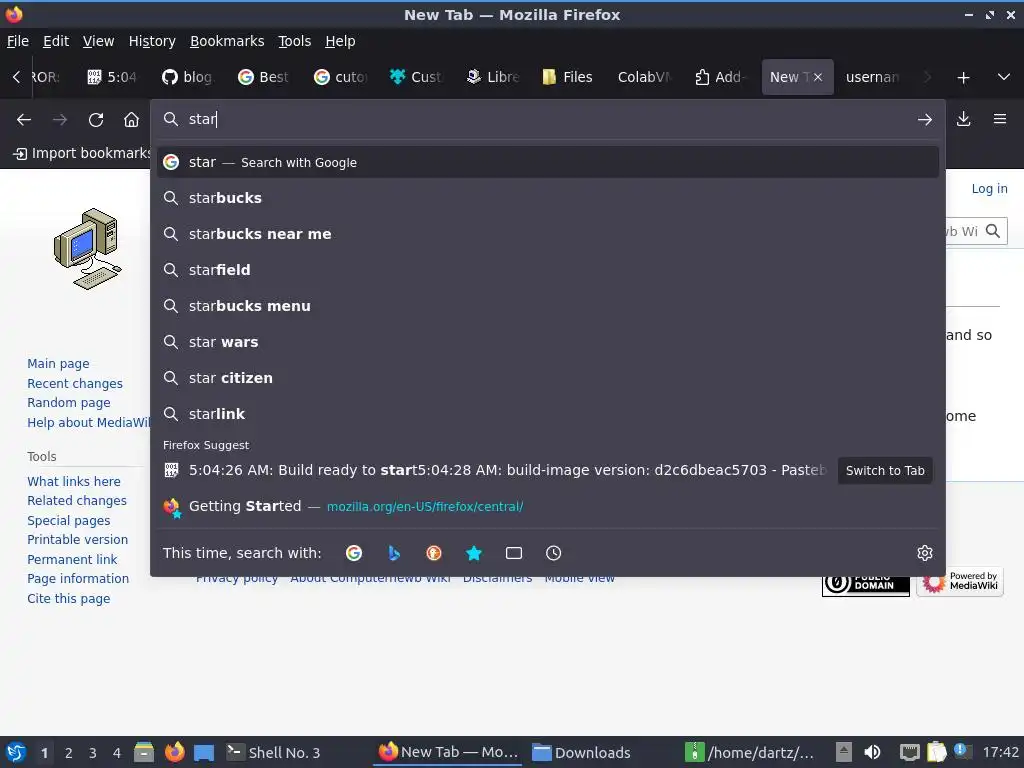
Task: Search in History clock icon
Action: (553, 553)
